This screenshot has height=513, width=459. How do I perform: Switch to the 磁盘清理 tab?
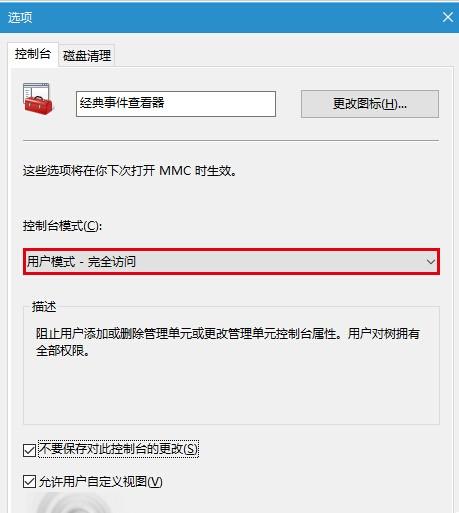point(87,55)
